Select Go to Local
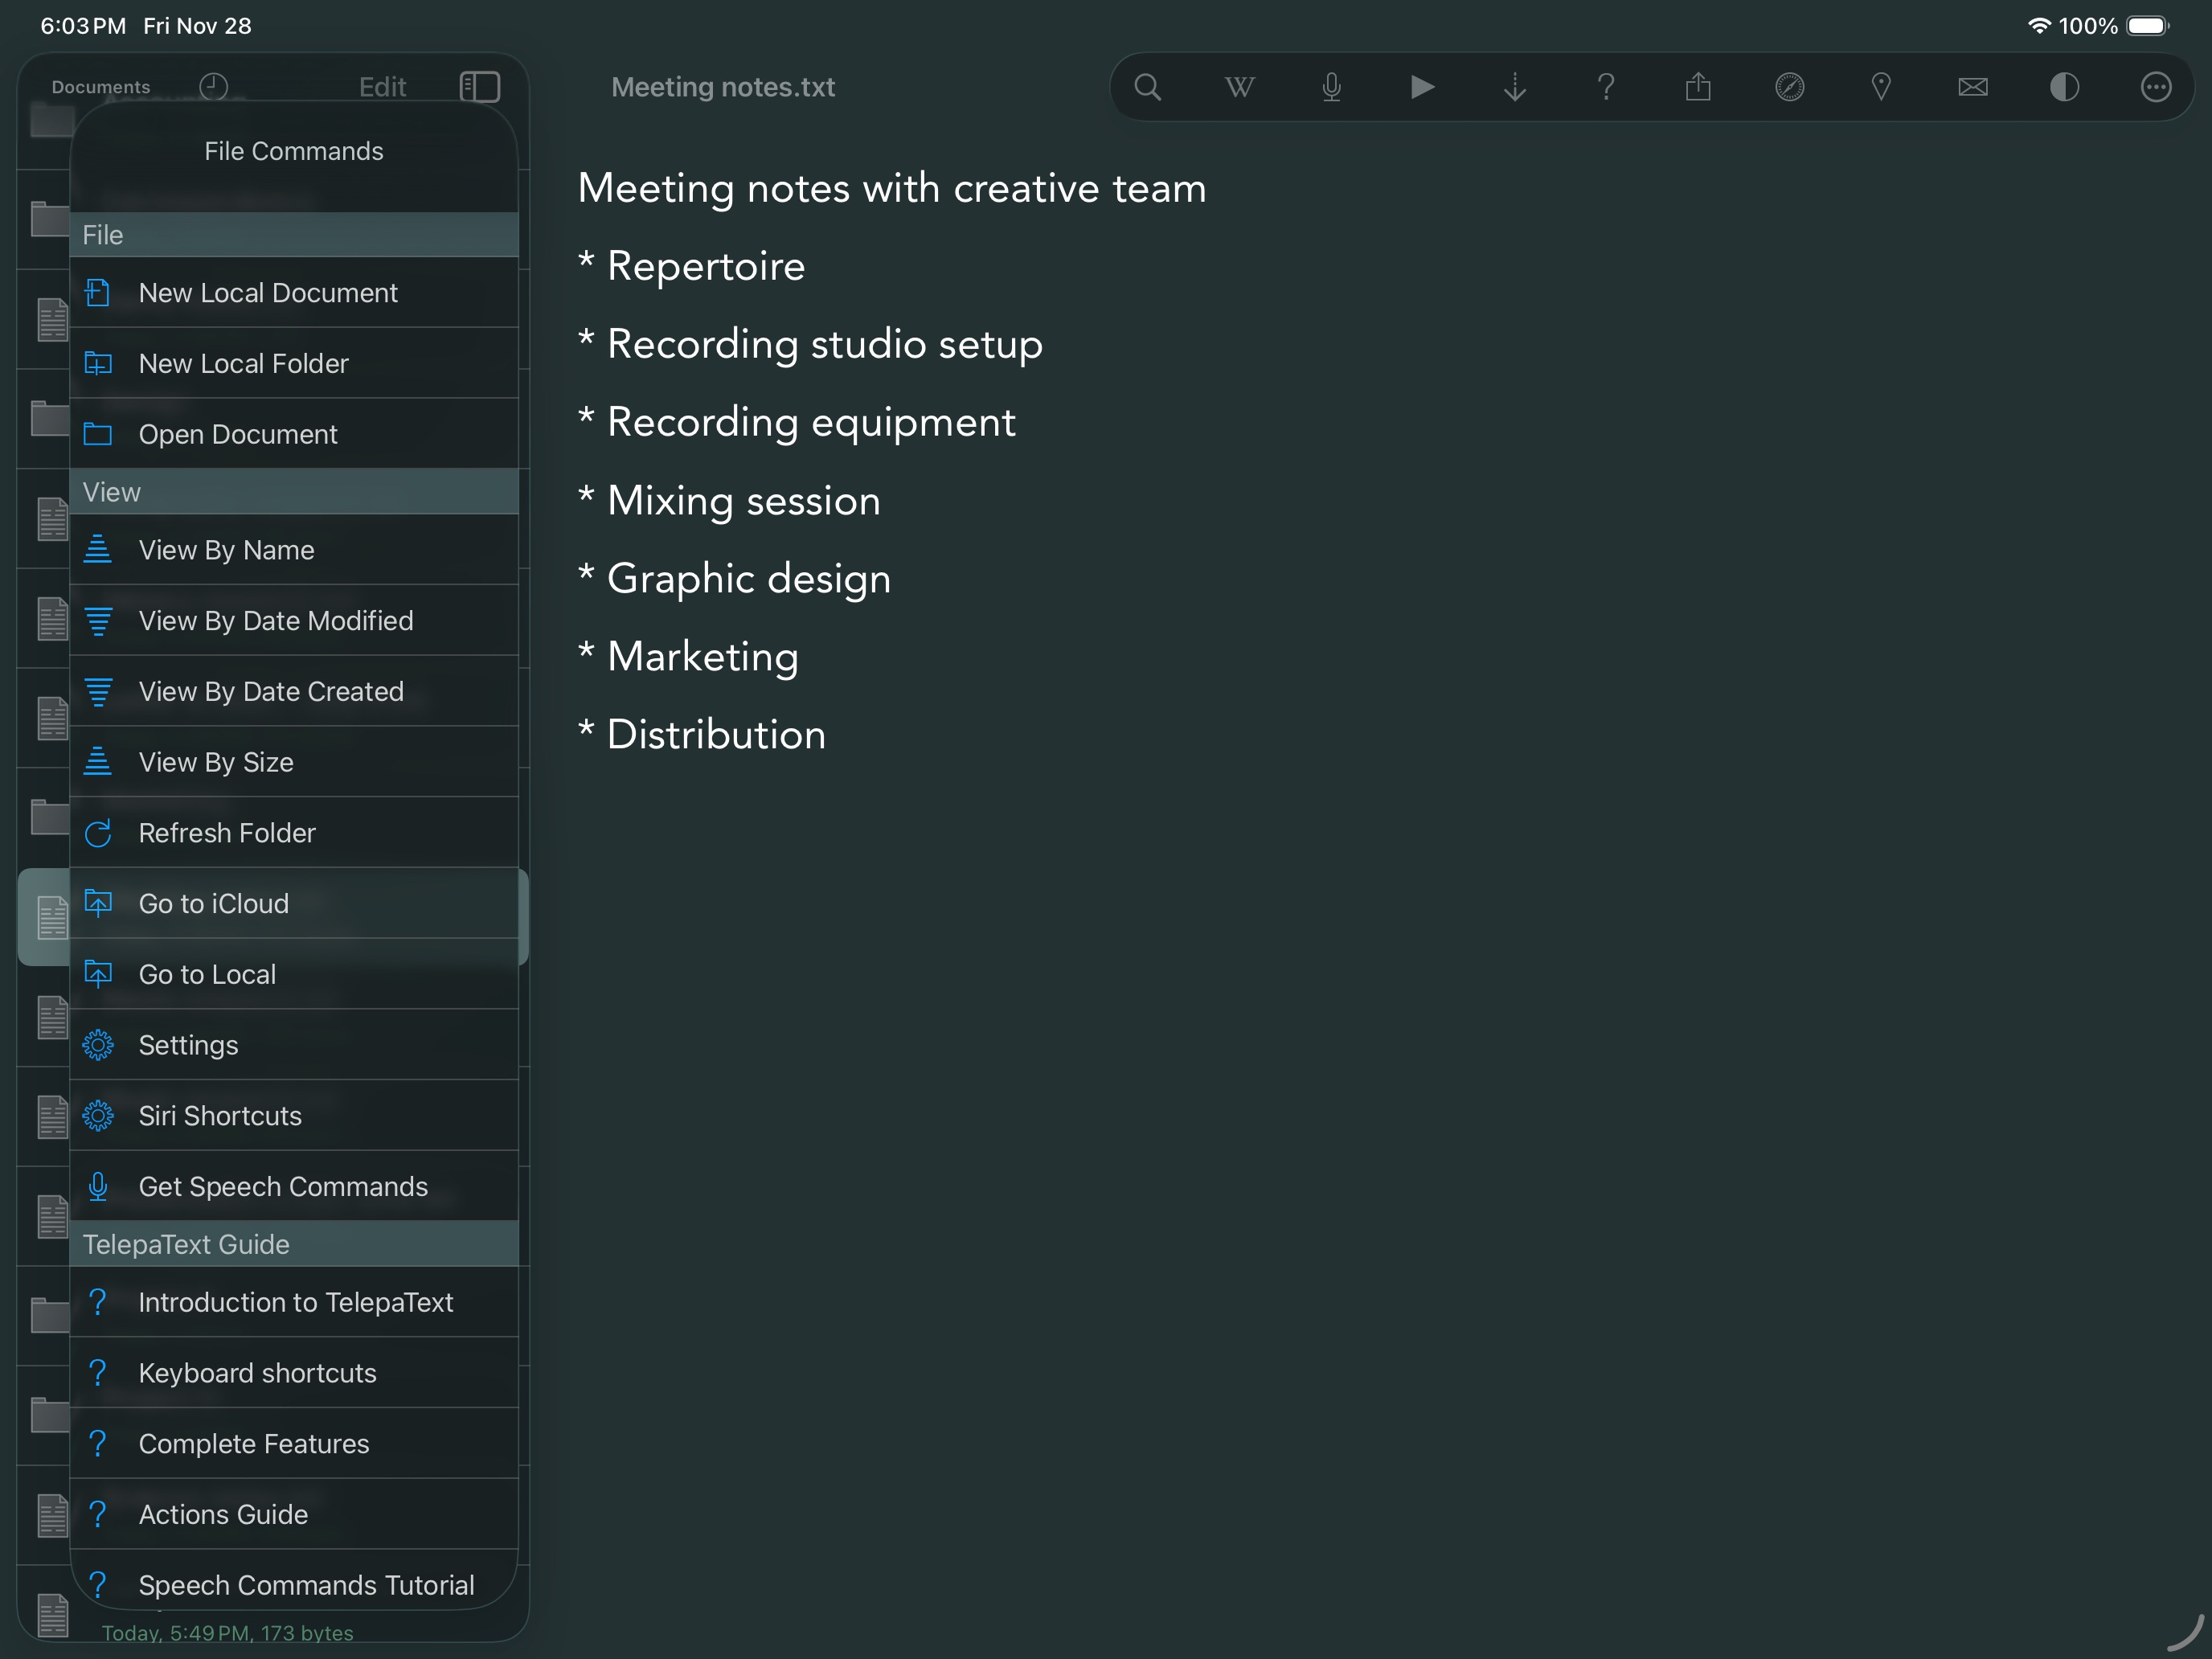 [x=294, y=974]
